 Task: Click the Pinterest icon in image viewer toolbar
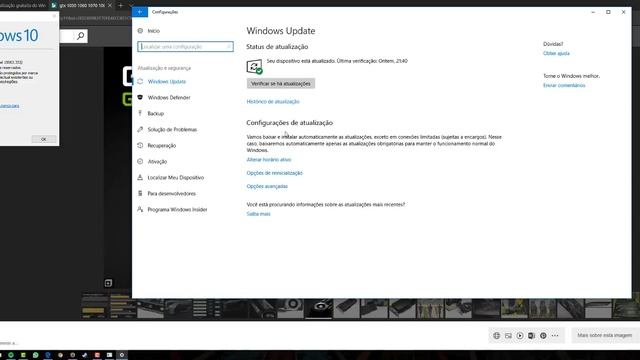[543, 336]
